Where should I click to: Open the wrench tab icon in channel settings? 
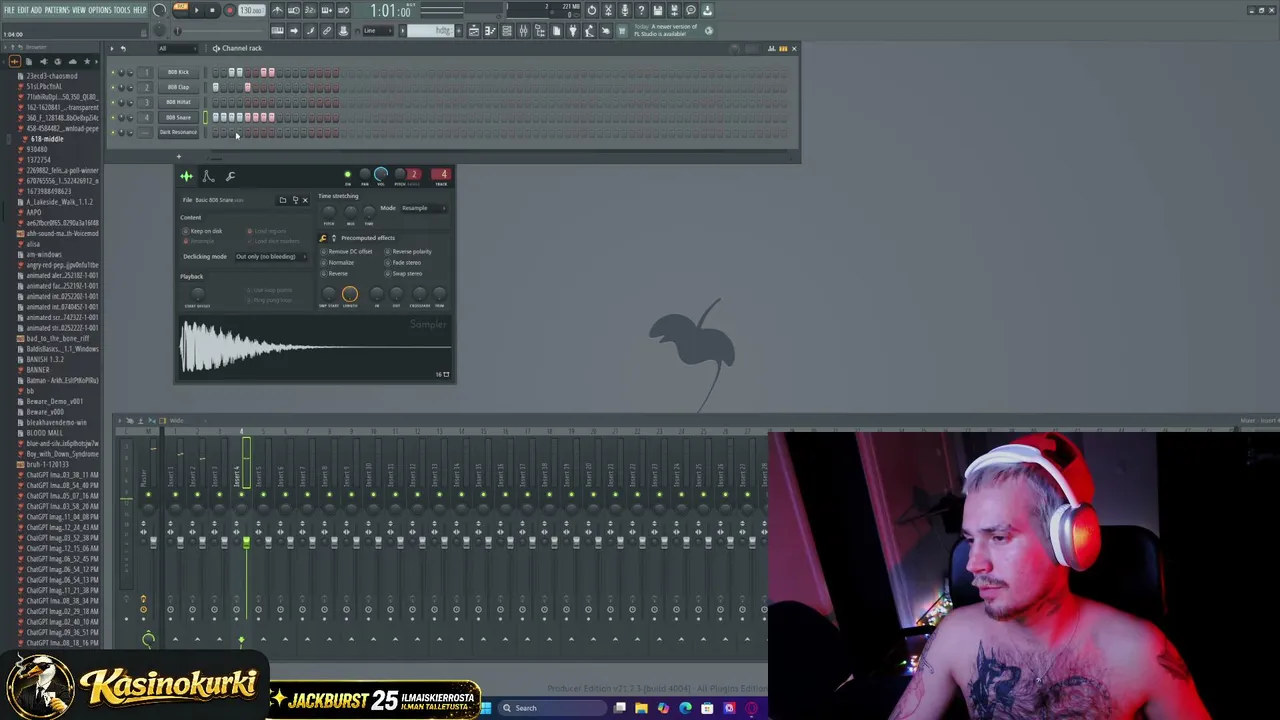[x=230, y=177]
